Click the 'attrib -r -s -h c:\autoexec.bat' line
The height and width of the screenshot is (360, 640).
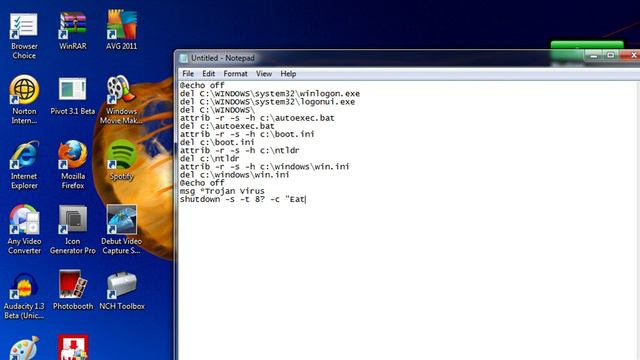coord(257,118)
